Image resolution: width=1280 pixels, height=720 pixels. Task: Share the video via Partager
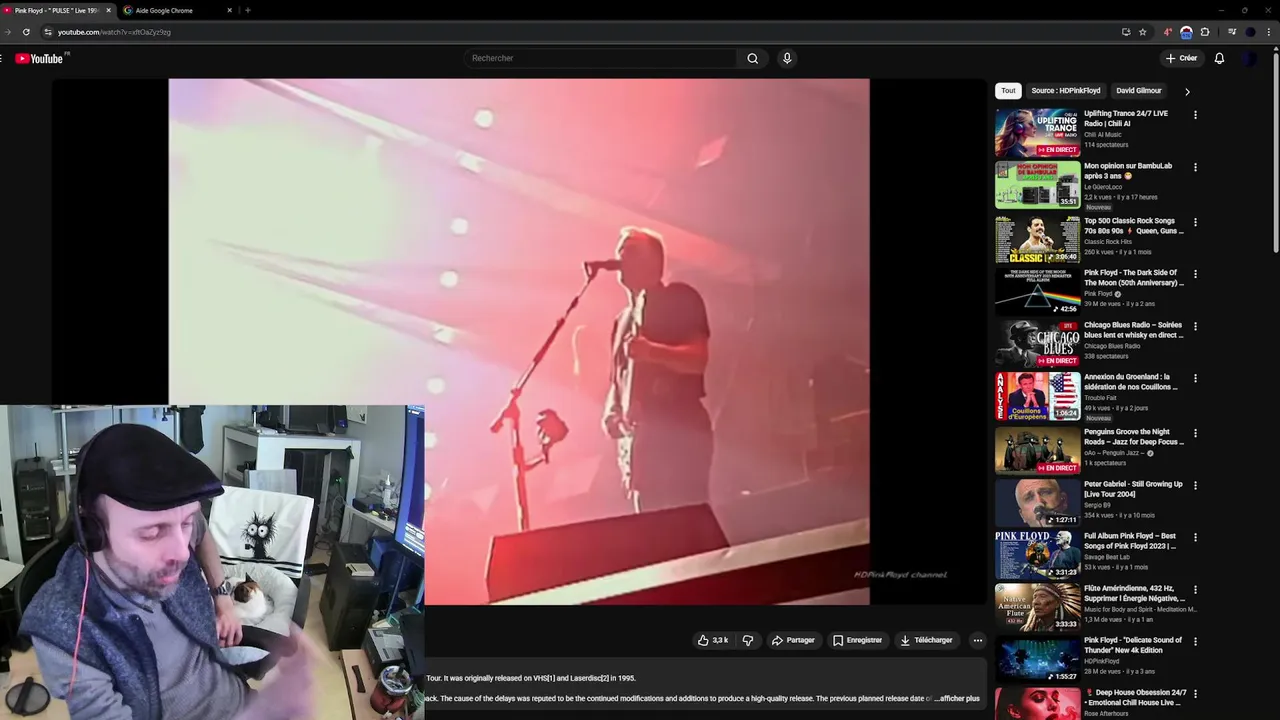[796, 640]
